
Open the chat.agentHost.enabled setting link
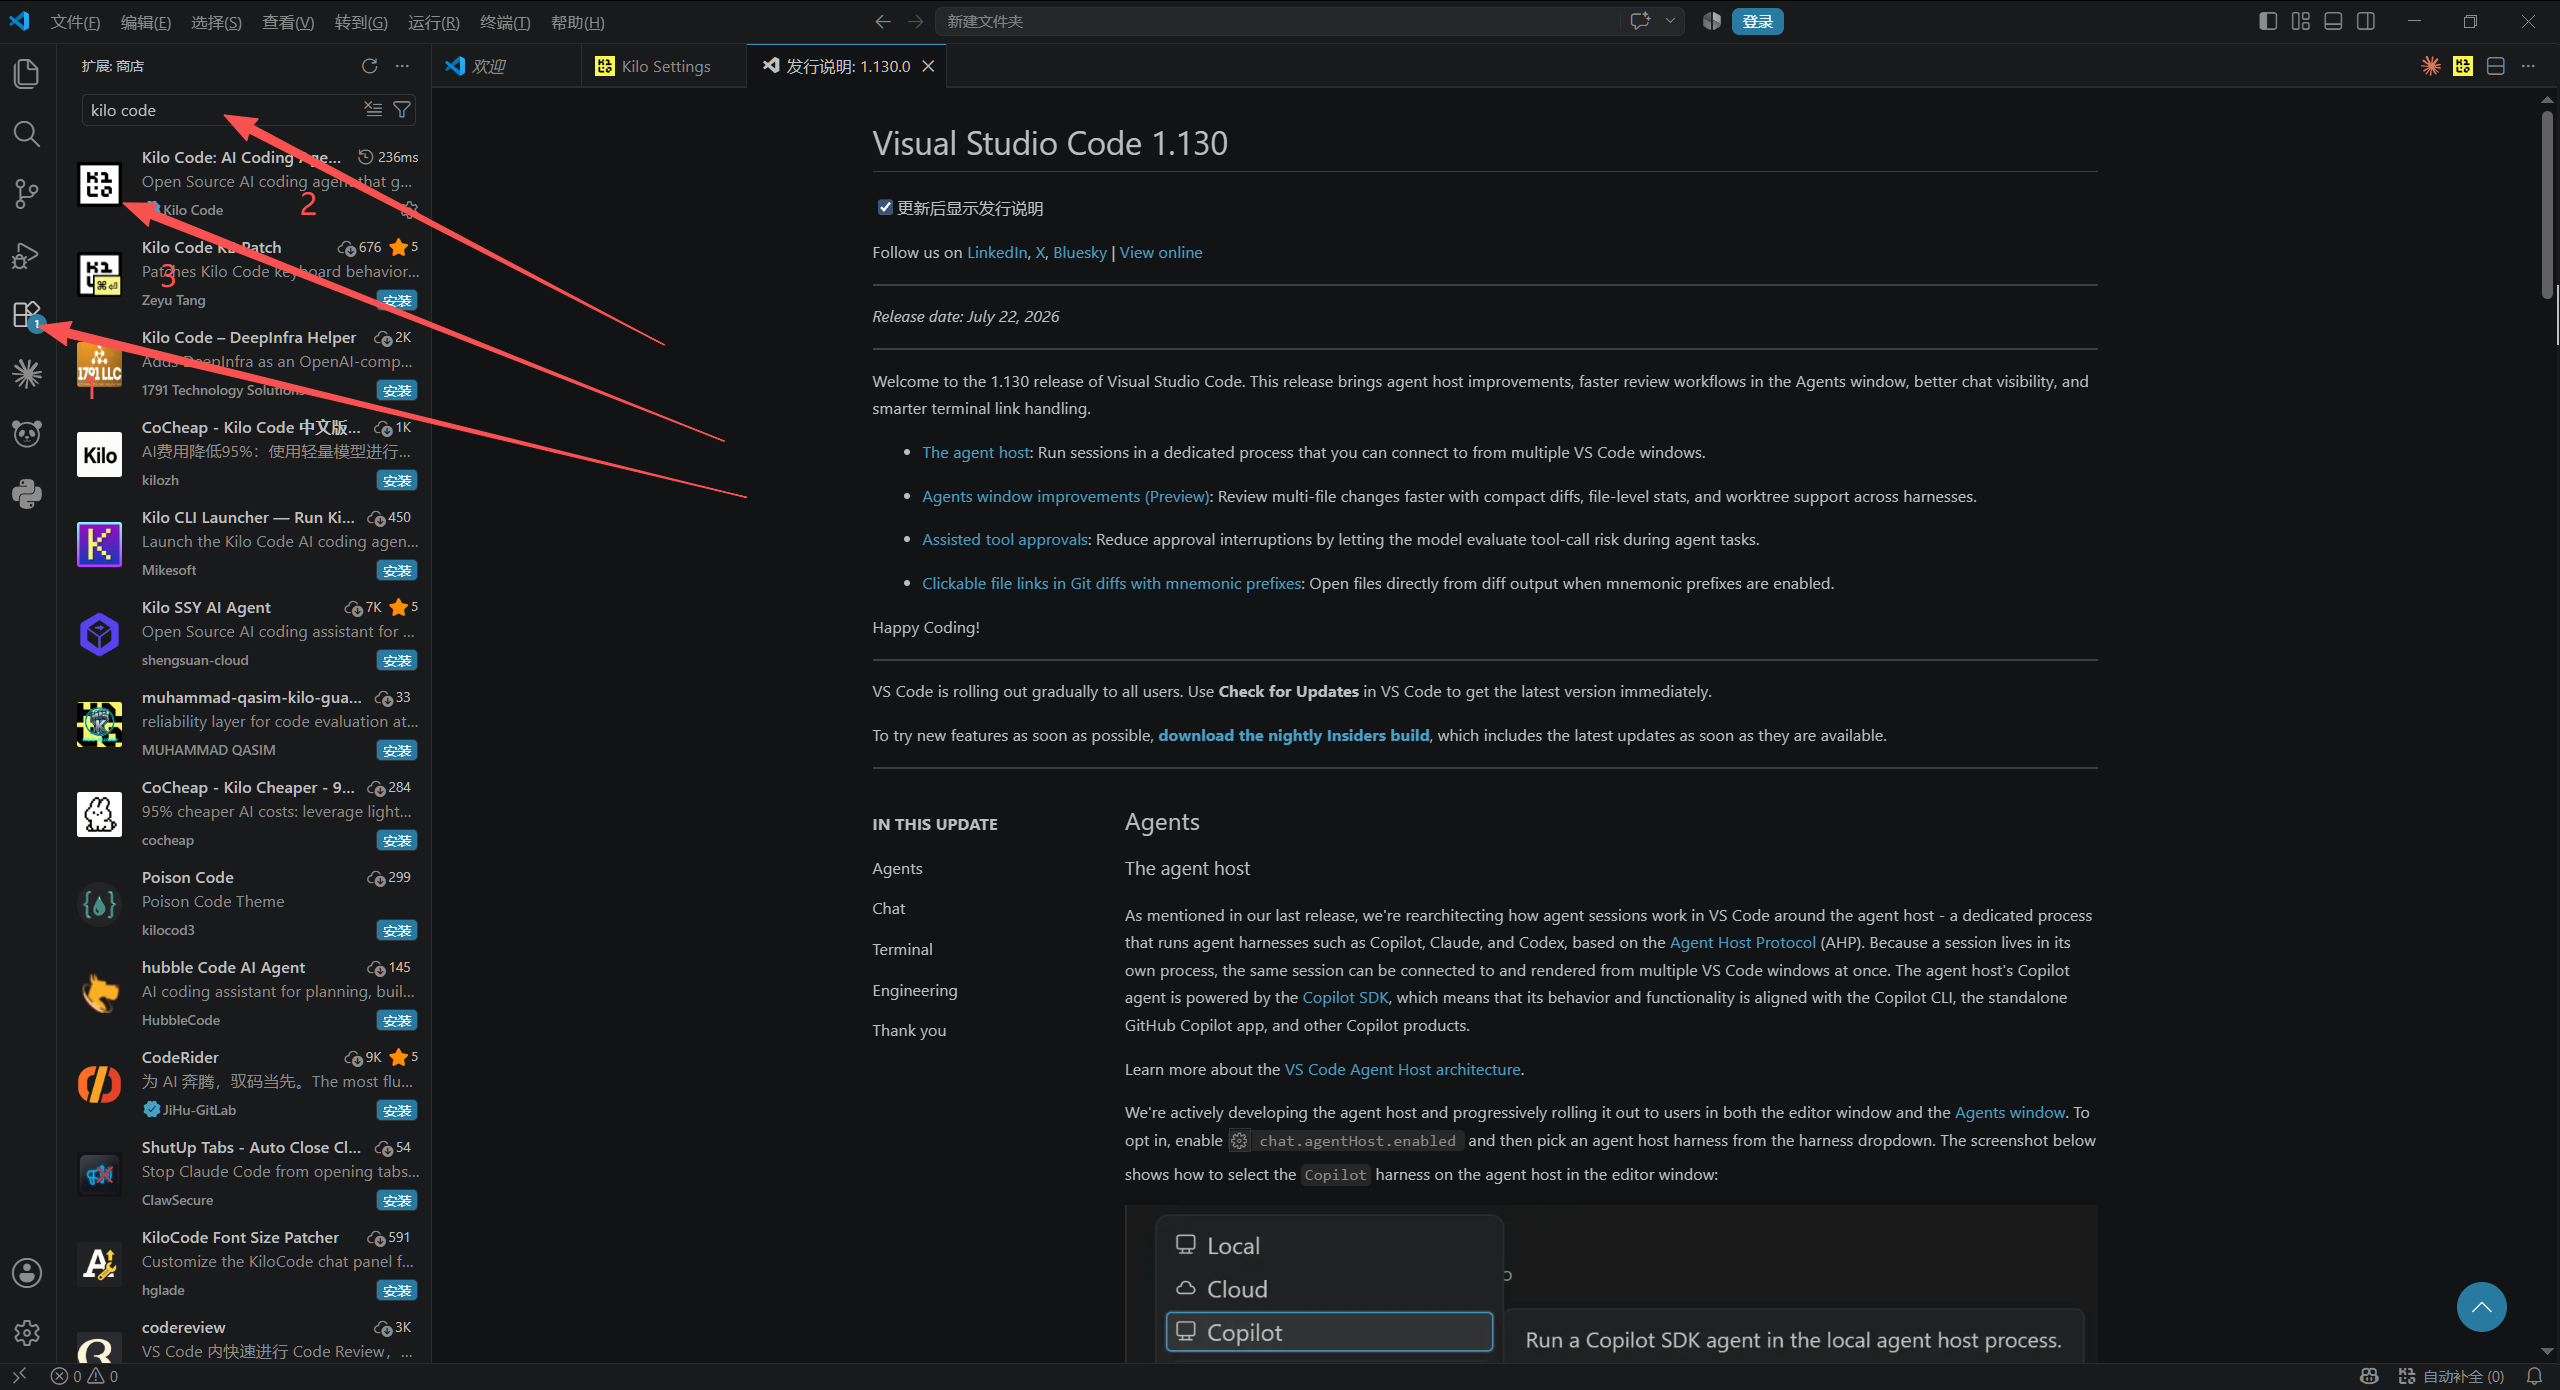pos(1346,1141)
